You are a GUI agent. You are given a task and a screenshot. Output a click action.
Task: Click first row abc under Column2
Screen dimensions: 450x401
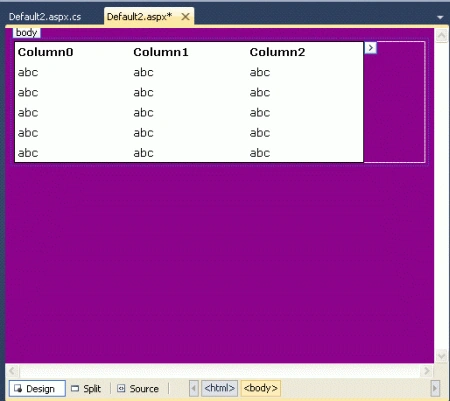click(x=260, y=72)
